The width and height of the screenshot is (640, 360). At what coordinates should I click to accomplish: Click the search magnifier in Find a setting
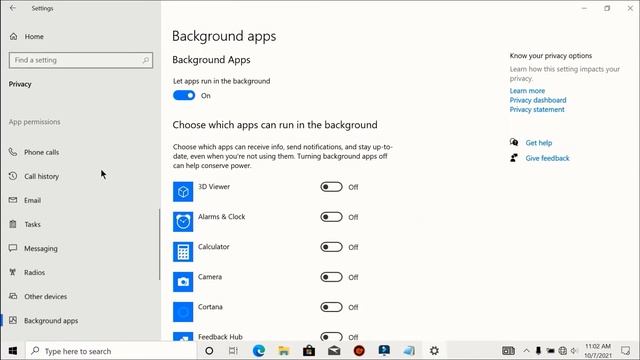(146, 60)
